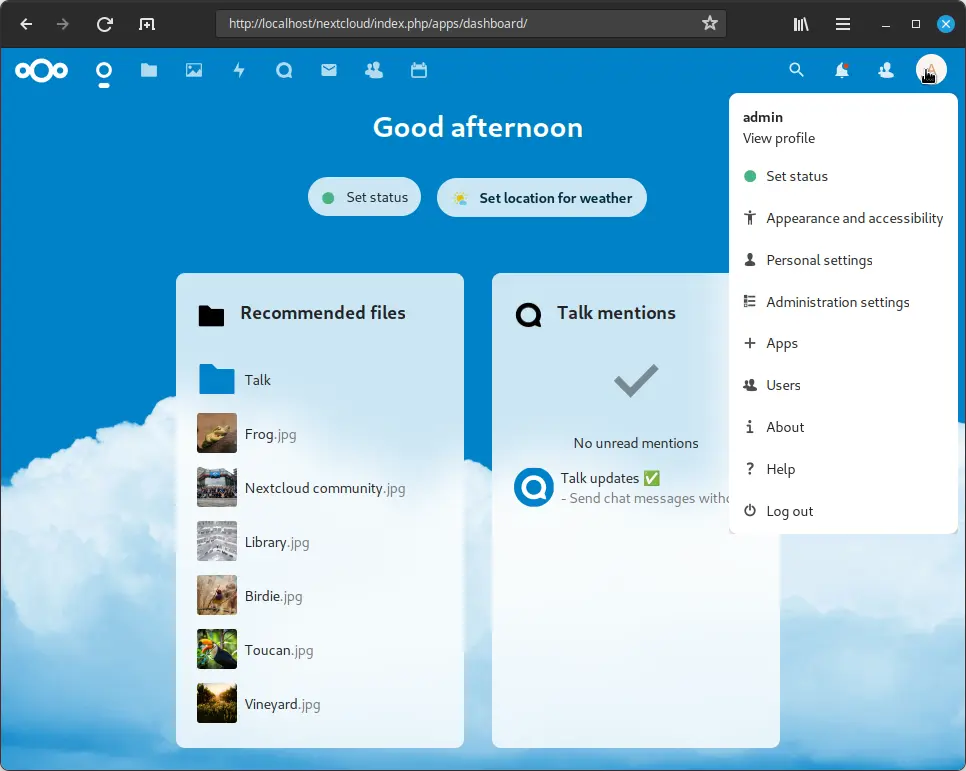The width and height of the screenshot is (966, 771).
Task: Choose Appearance and accessibility menu item
Action: (x=854, y=218)
